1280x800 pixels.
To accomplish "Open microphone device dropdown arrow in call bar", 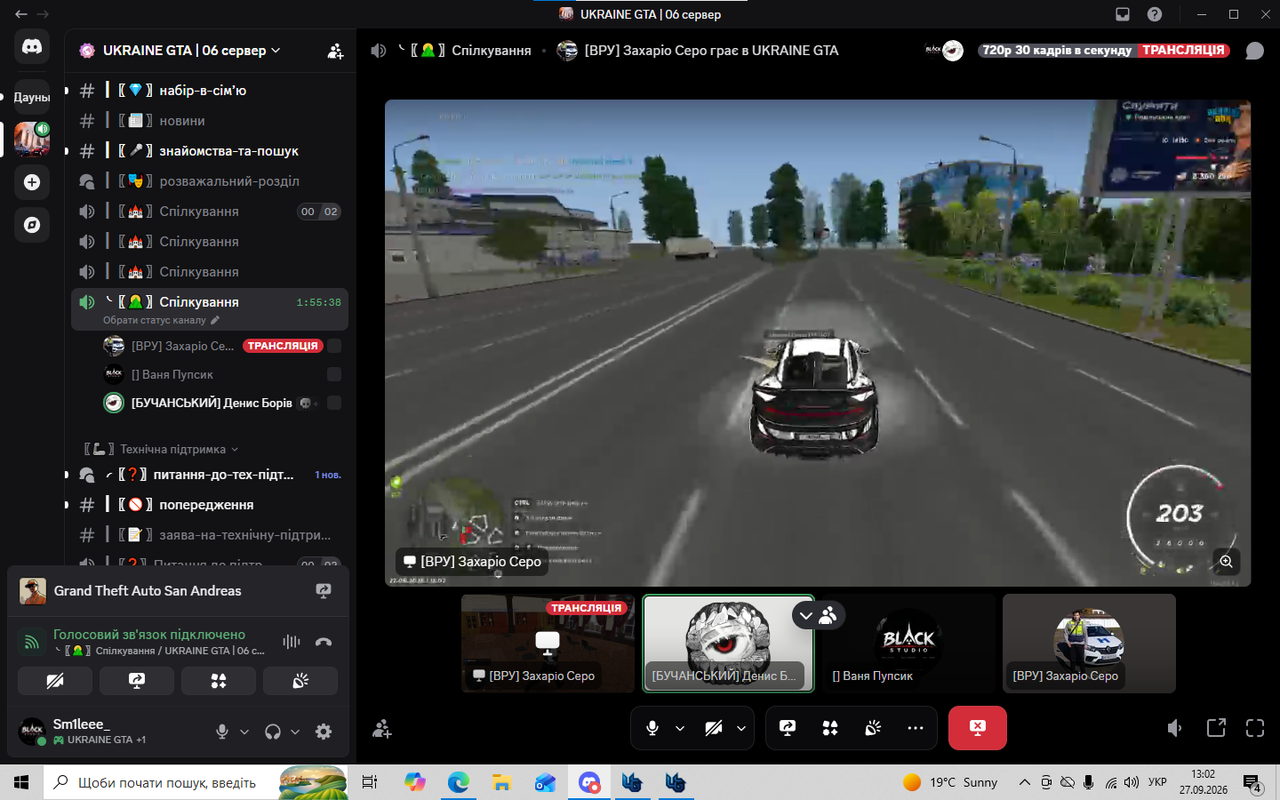I will pyautogui.click(x=680, y=728).
